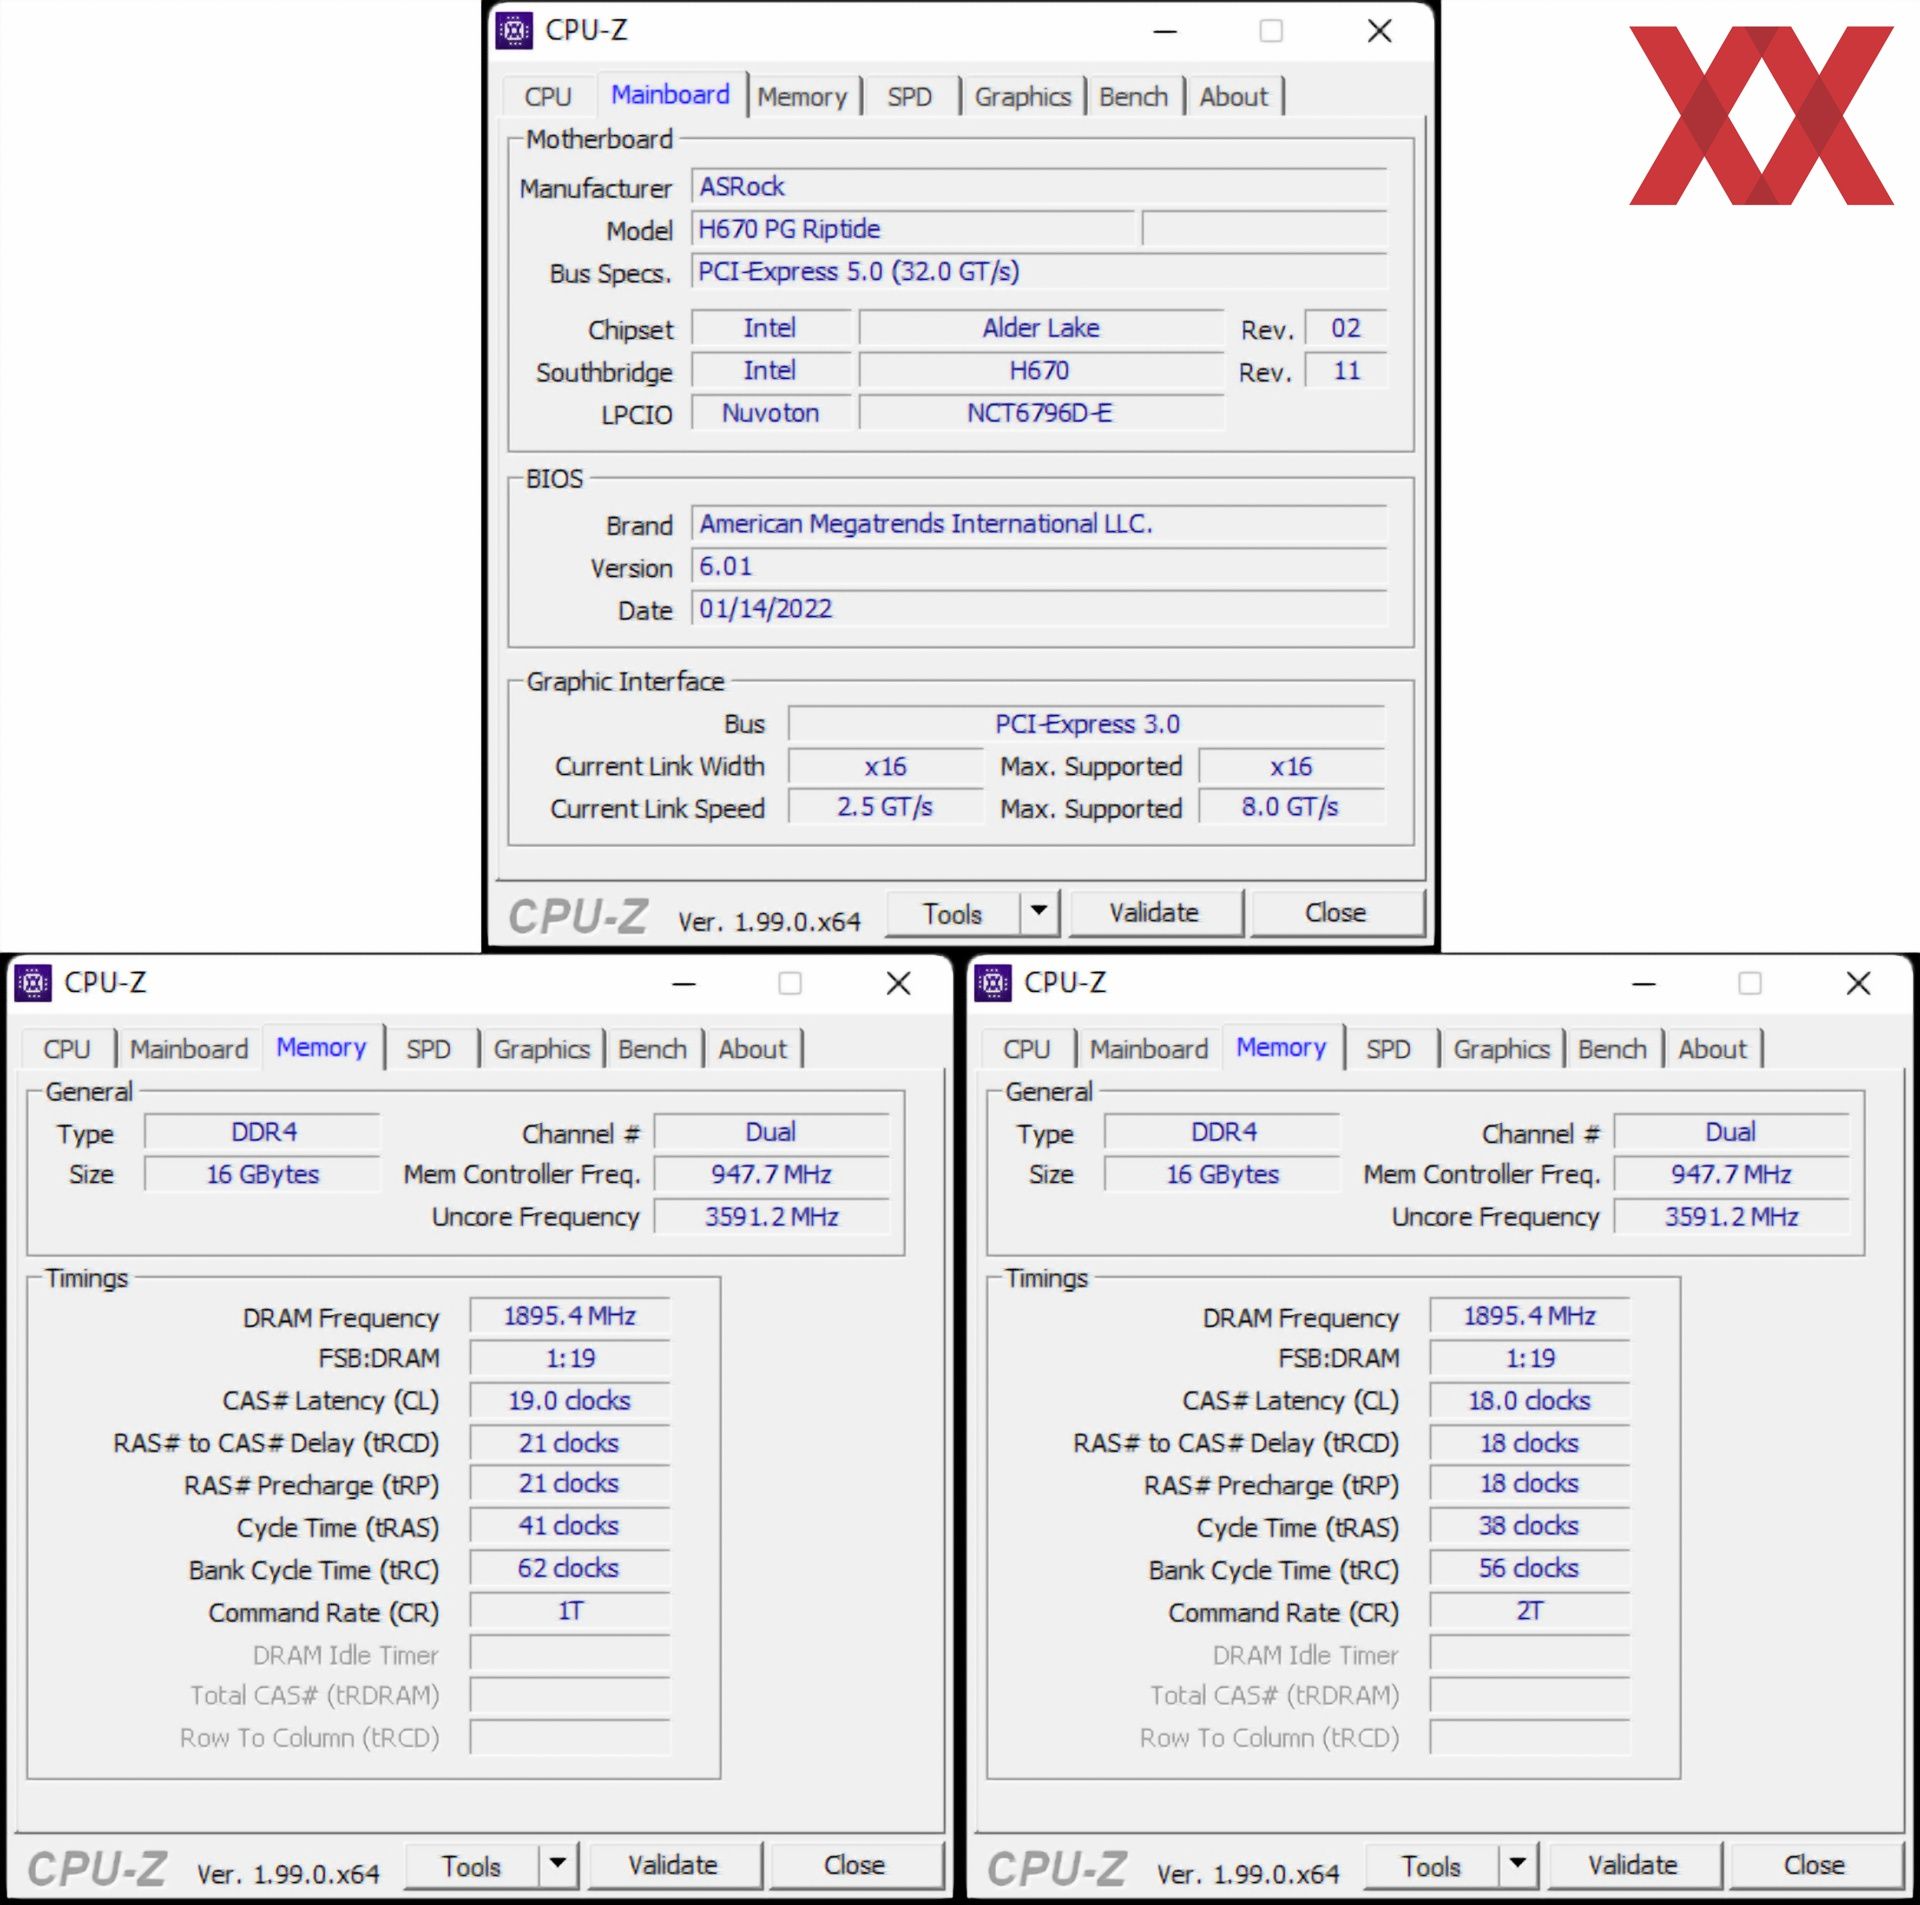Select the Mainboard tab in the top window
This screenshot has width=1920, height=1905.
tap(671, 95)
